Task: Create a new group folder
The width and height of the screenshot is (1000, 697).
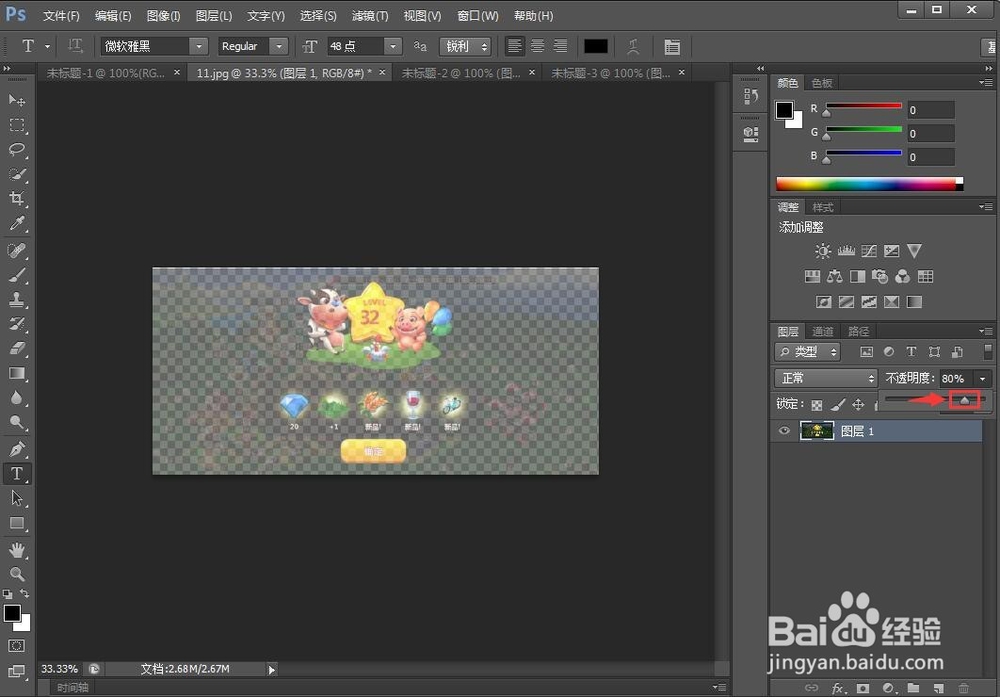Action: 914,688
